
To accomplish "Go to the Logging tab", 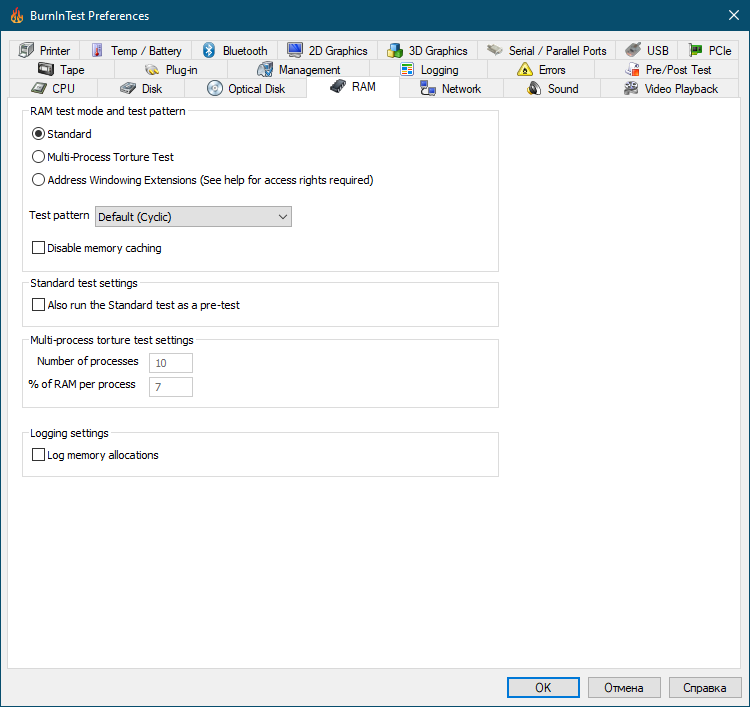I will click(429, 70).
